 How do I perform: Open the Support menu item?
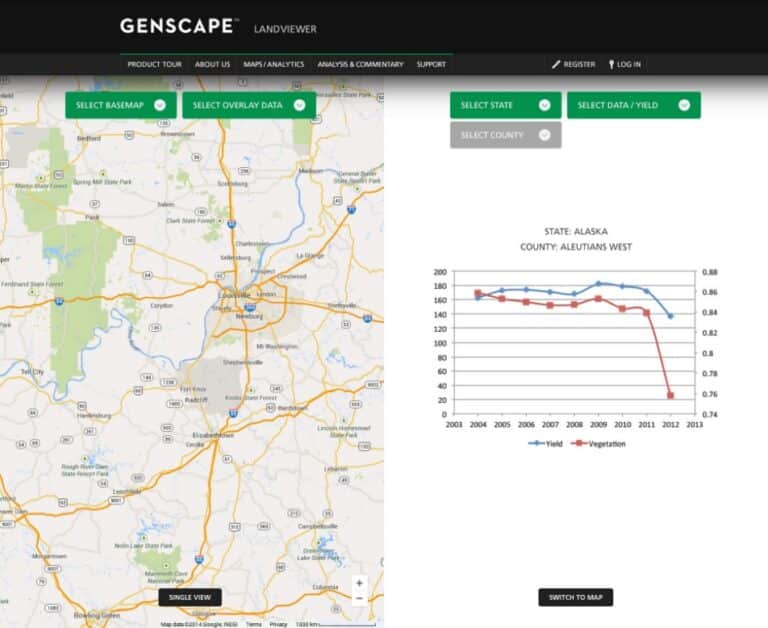(431, 64)
